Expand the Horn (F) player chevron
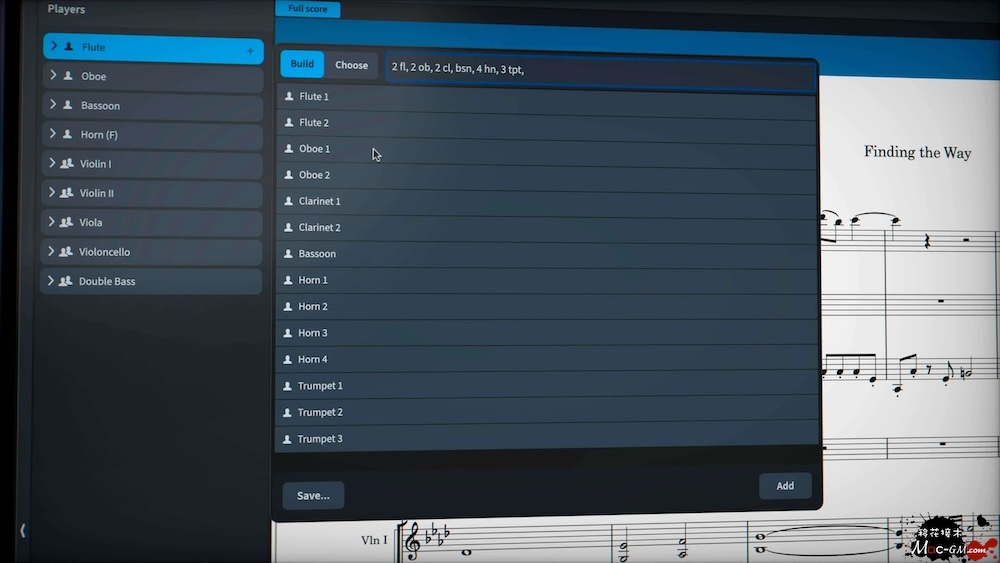The image size is (1000, 563). (x=52, y=134)
